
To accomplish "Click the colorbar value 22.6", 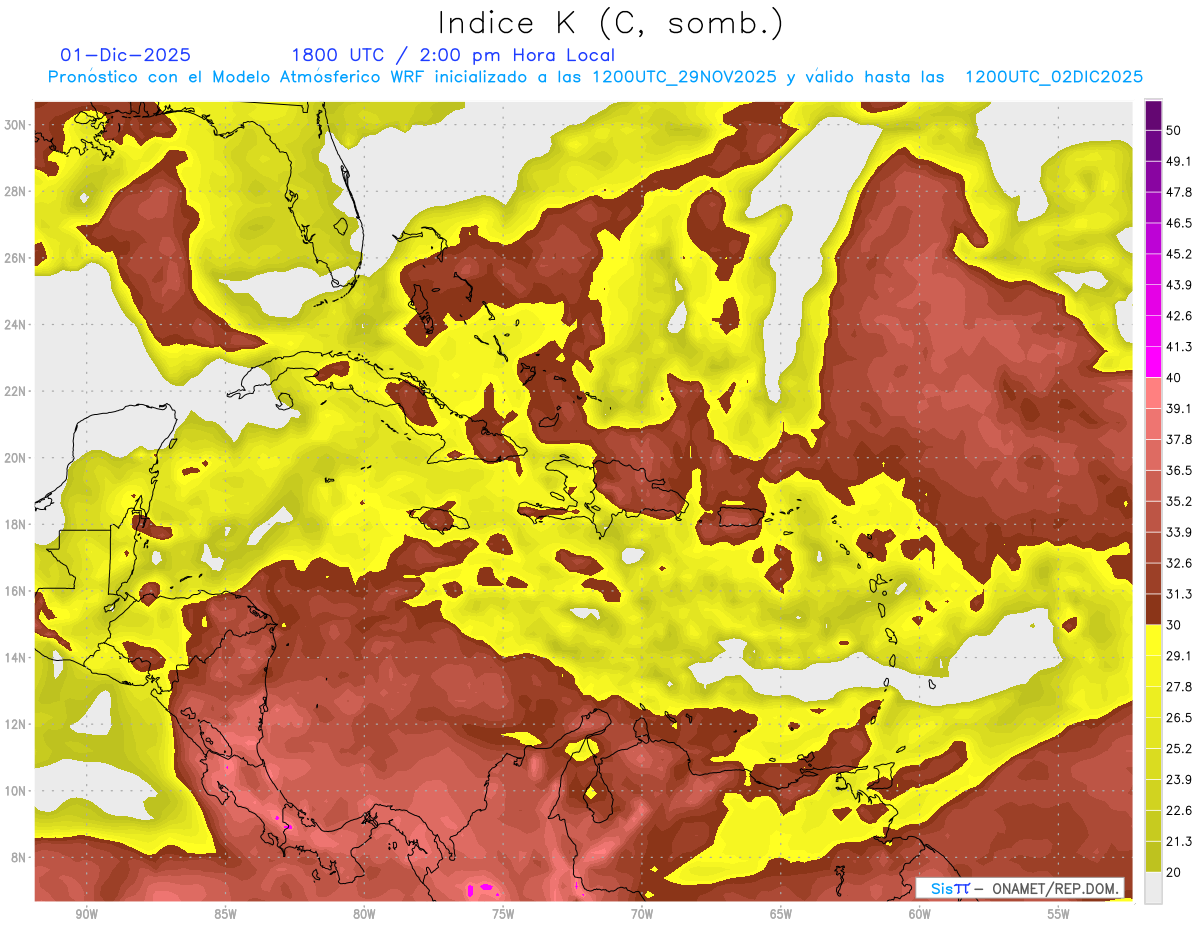I will pos(1179,811).
